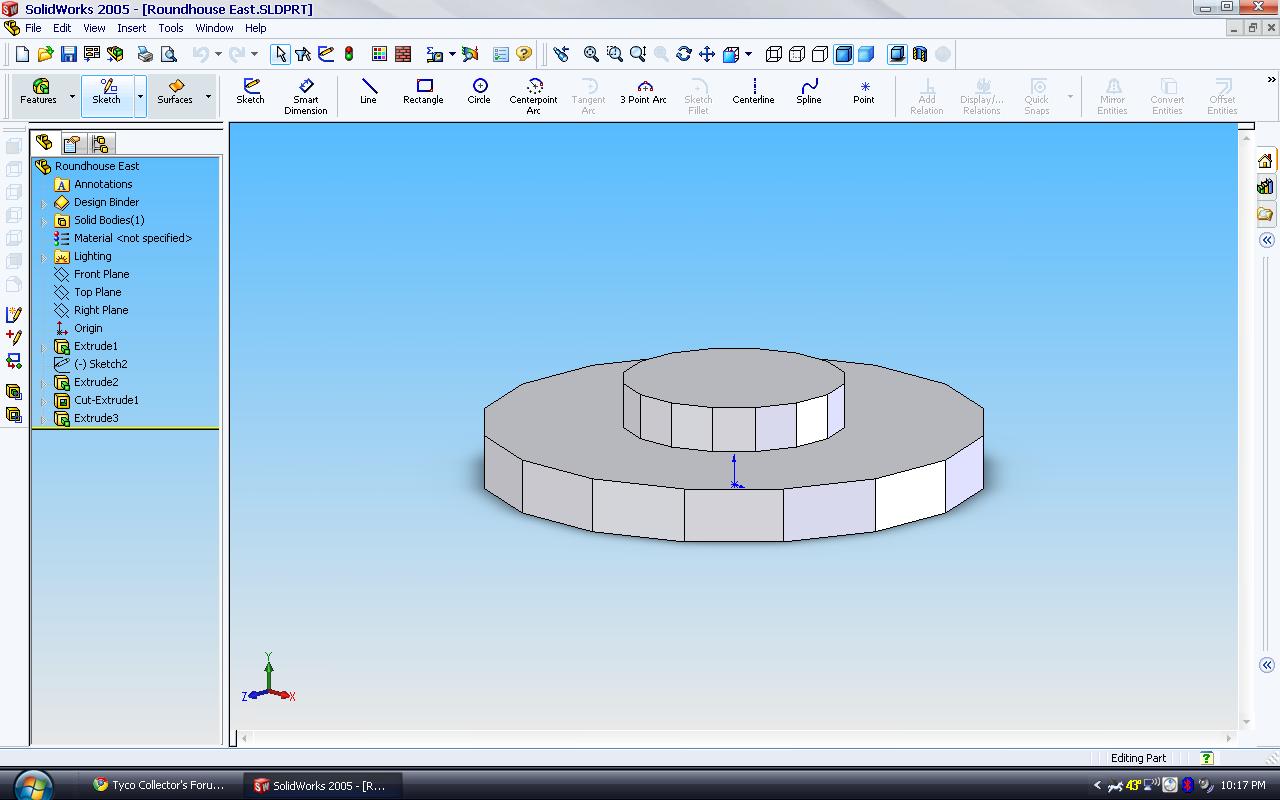This screenshot has height=800, width=1280.
Task: Toggle Shadows in Shaded Mode
Action: tap(897, 54)
